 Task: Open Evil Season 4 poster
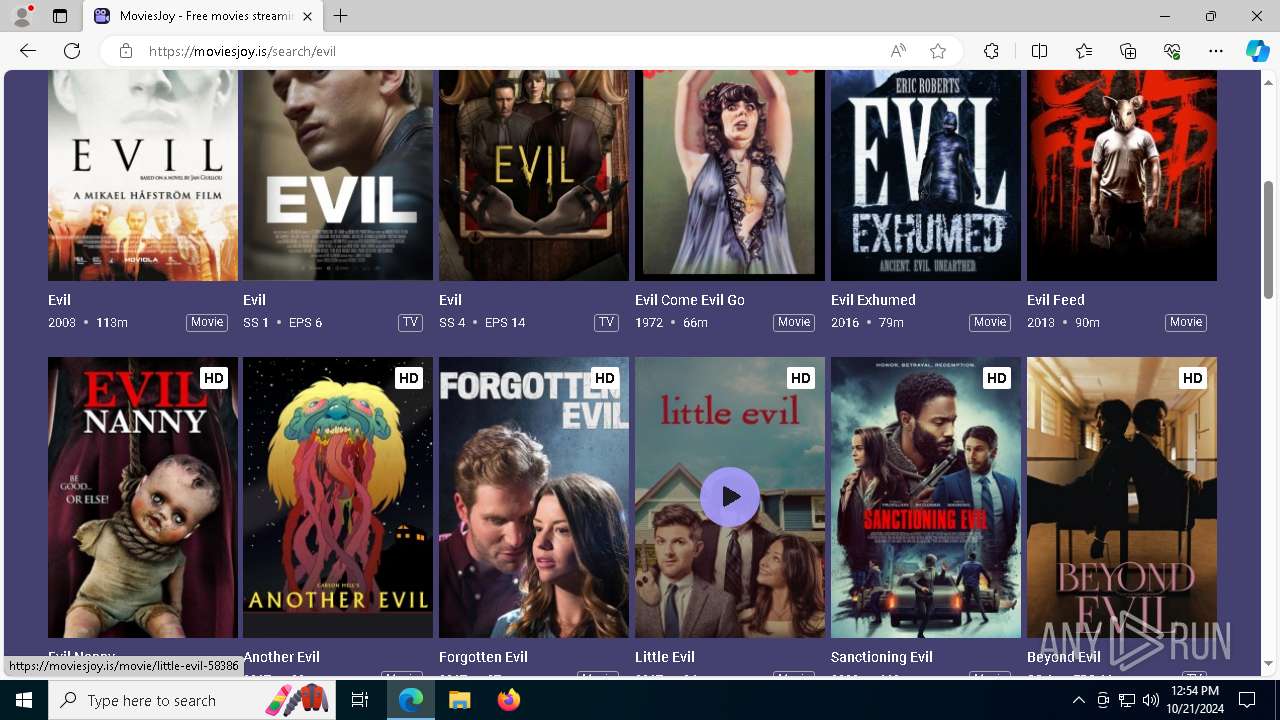pos(534,175)
